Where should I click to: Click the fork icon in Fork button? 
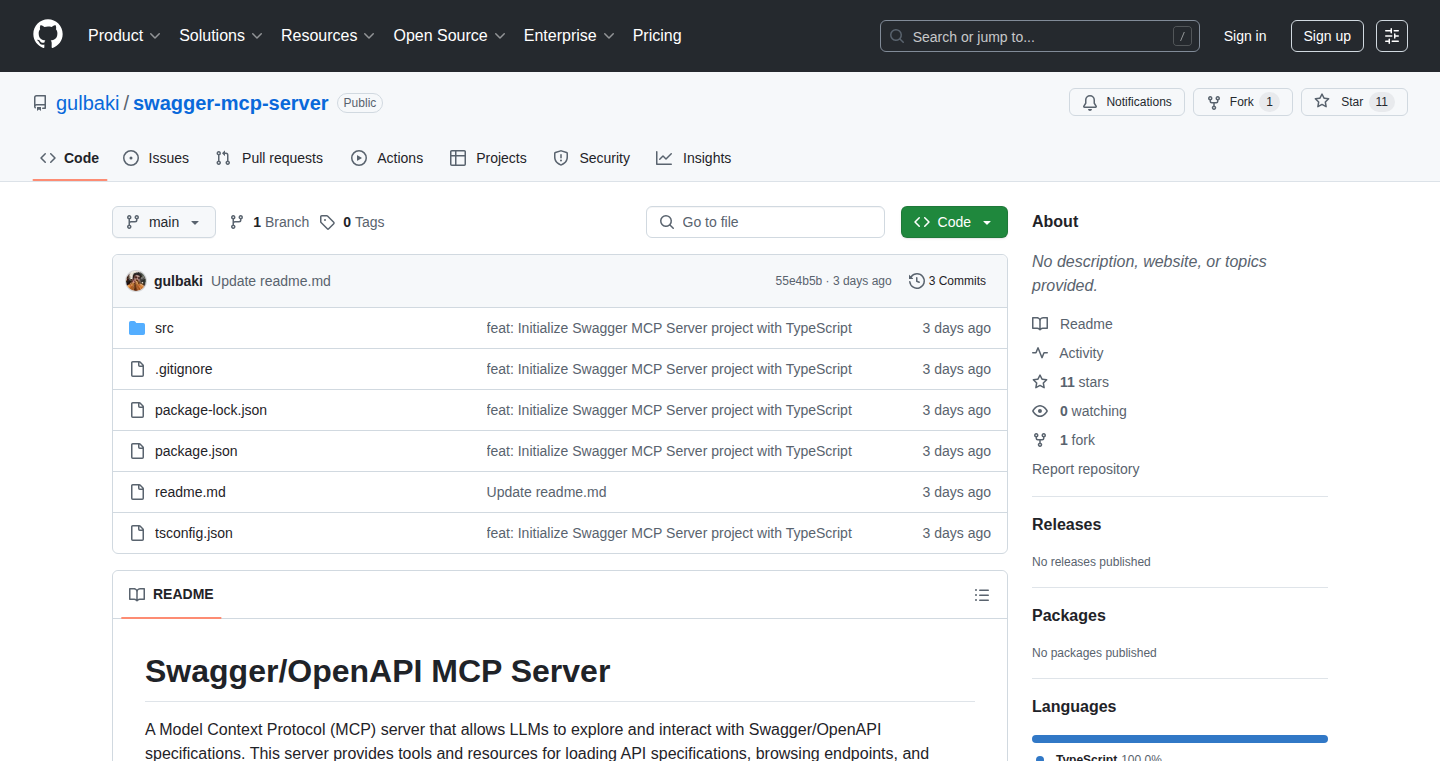point(1214,102)
